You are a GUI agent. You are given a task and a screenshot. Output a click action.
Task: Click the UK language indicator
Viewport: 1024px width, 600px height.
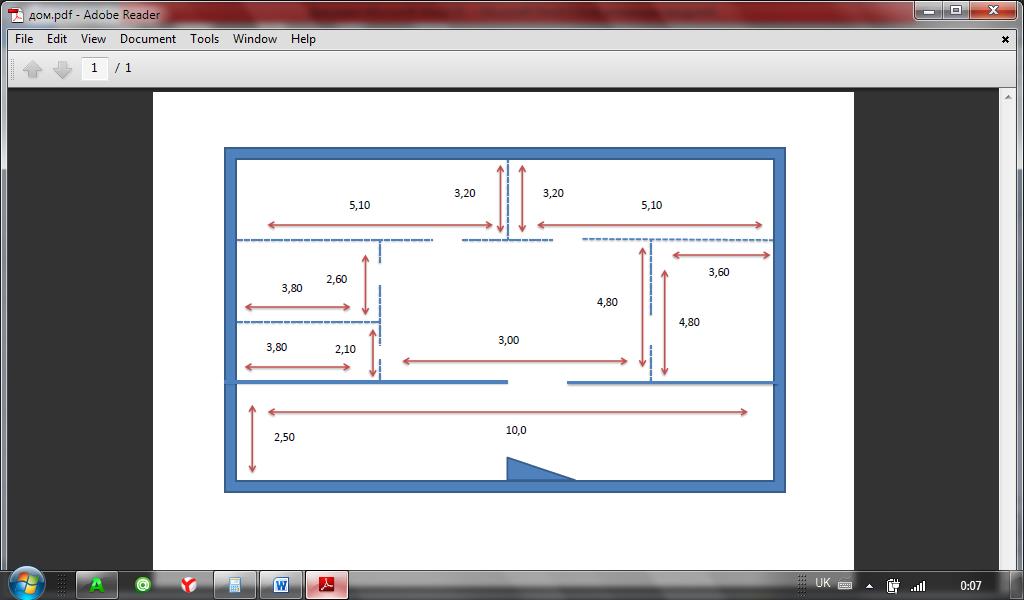tap(823, 583)
